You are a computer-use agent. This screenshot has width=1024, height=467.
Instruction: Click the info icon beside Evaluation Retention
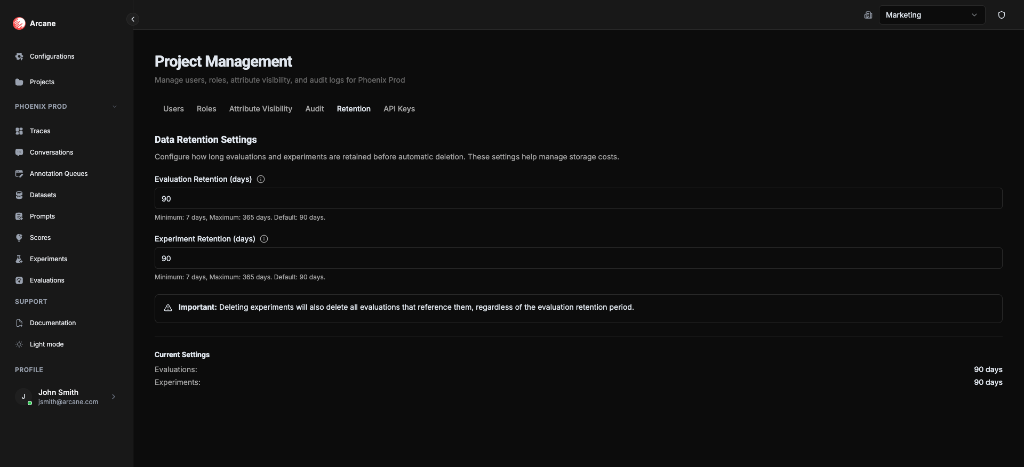(x=261, y=179)
